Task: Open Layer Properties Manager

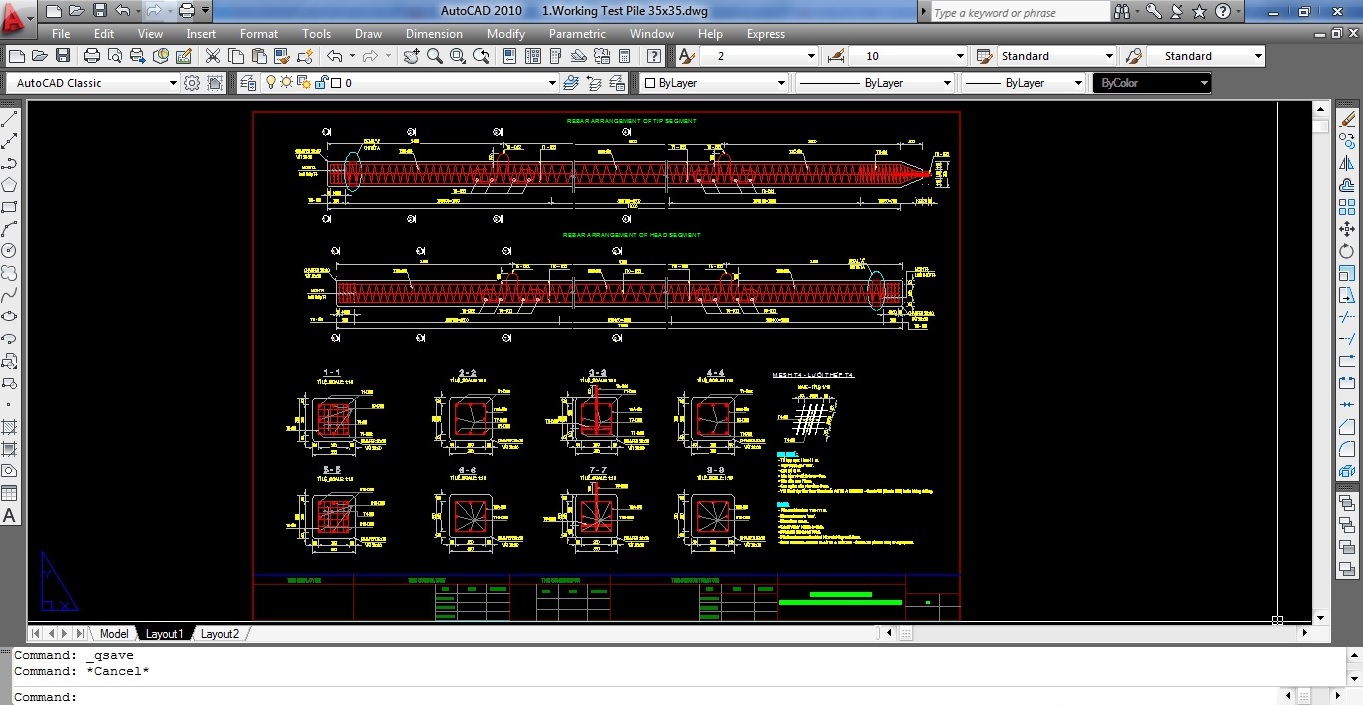Action: pos(247,83)
